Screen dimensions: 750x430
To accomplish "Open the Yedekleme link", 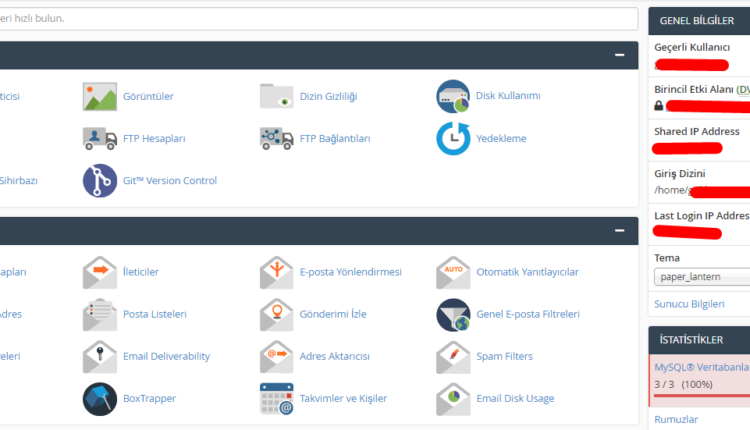I will pyautogui.click(x=501, y=139).
